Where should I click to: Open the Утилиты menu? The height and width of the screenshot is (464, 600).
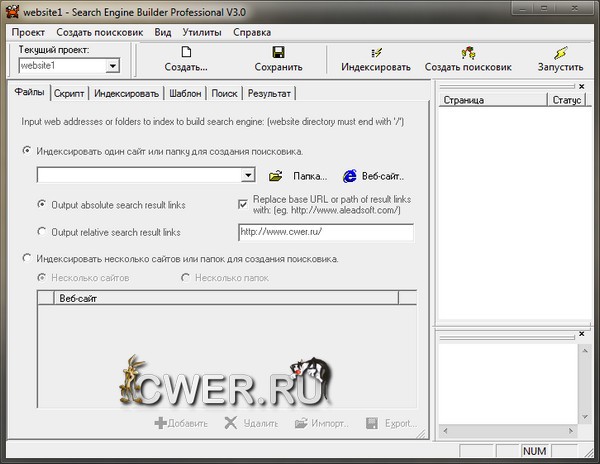tap(202, 31)
